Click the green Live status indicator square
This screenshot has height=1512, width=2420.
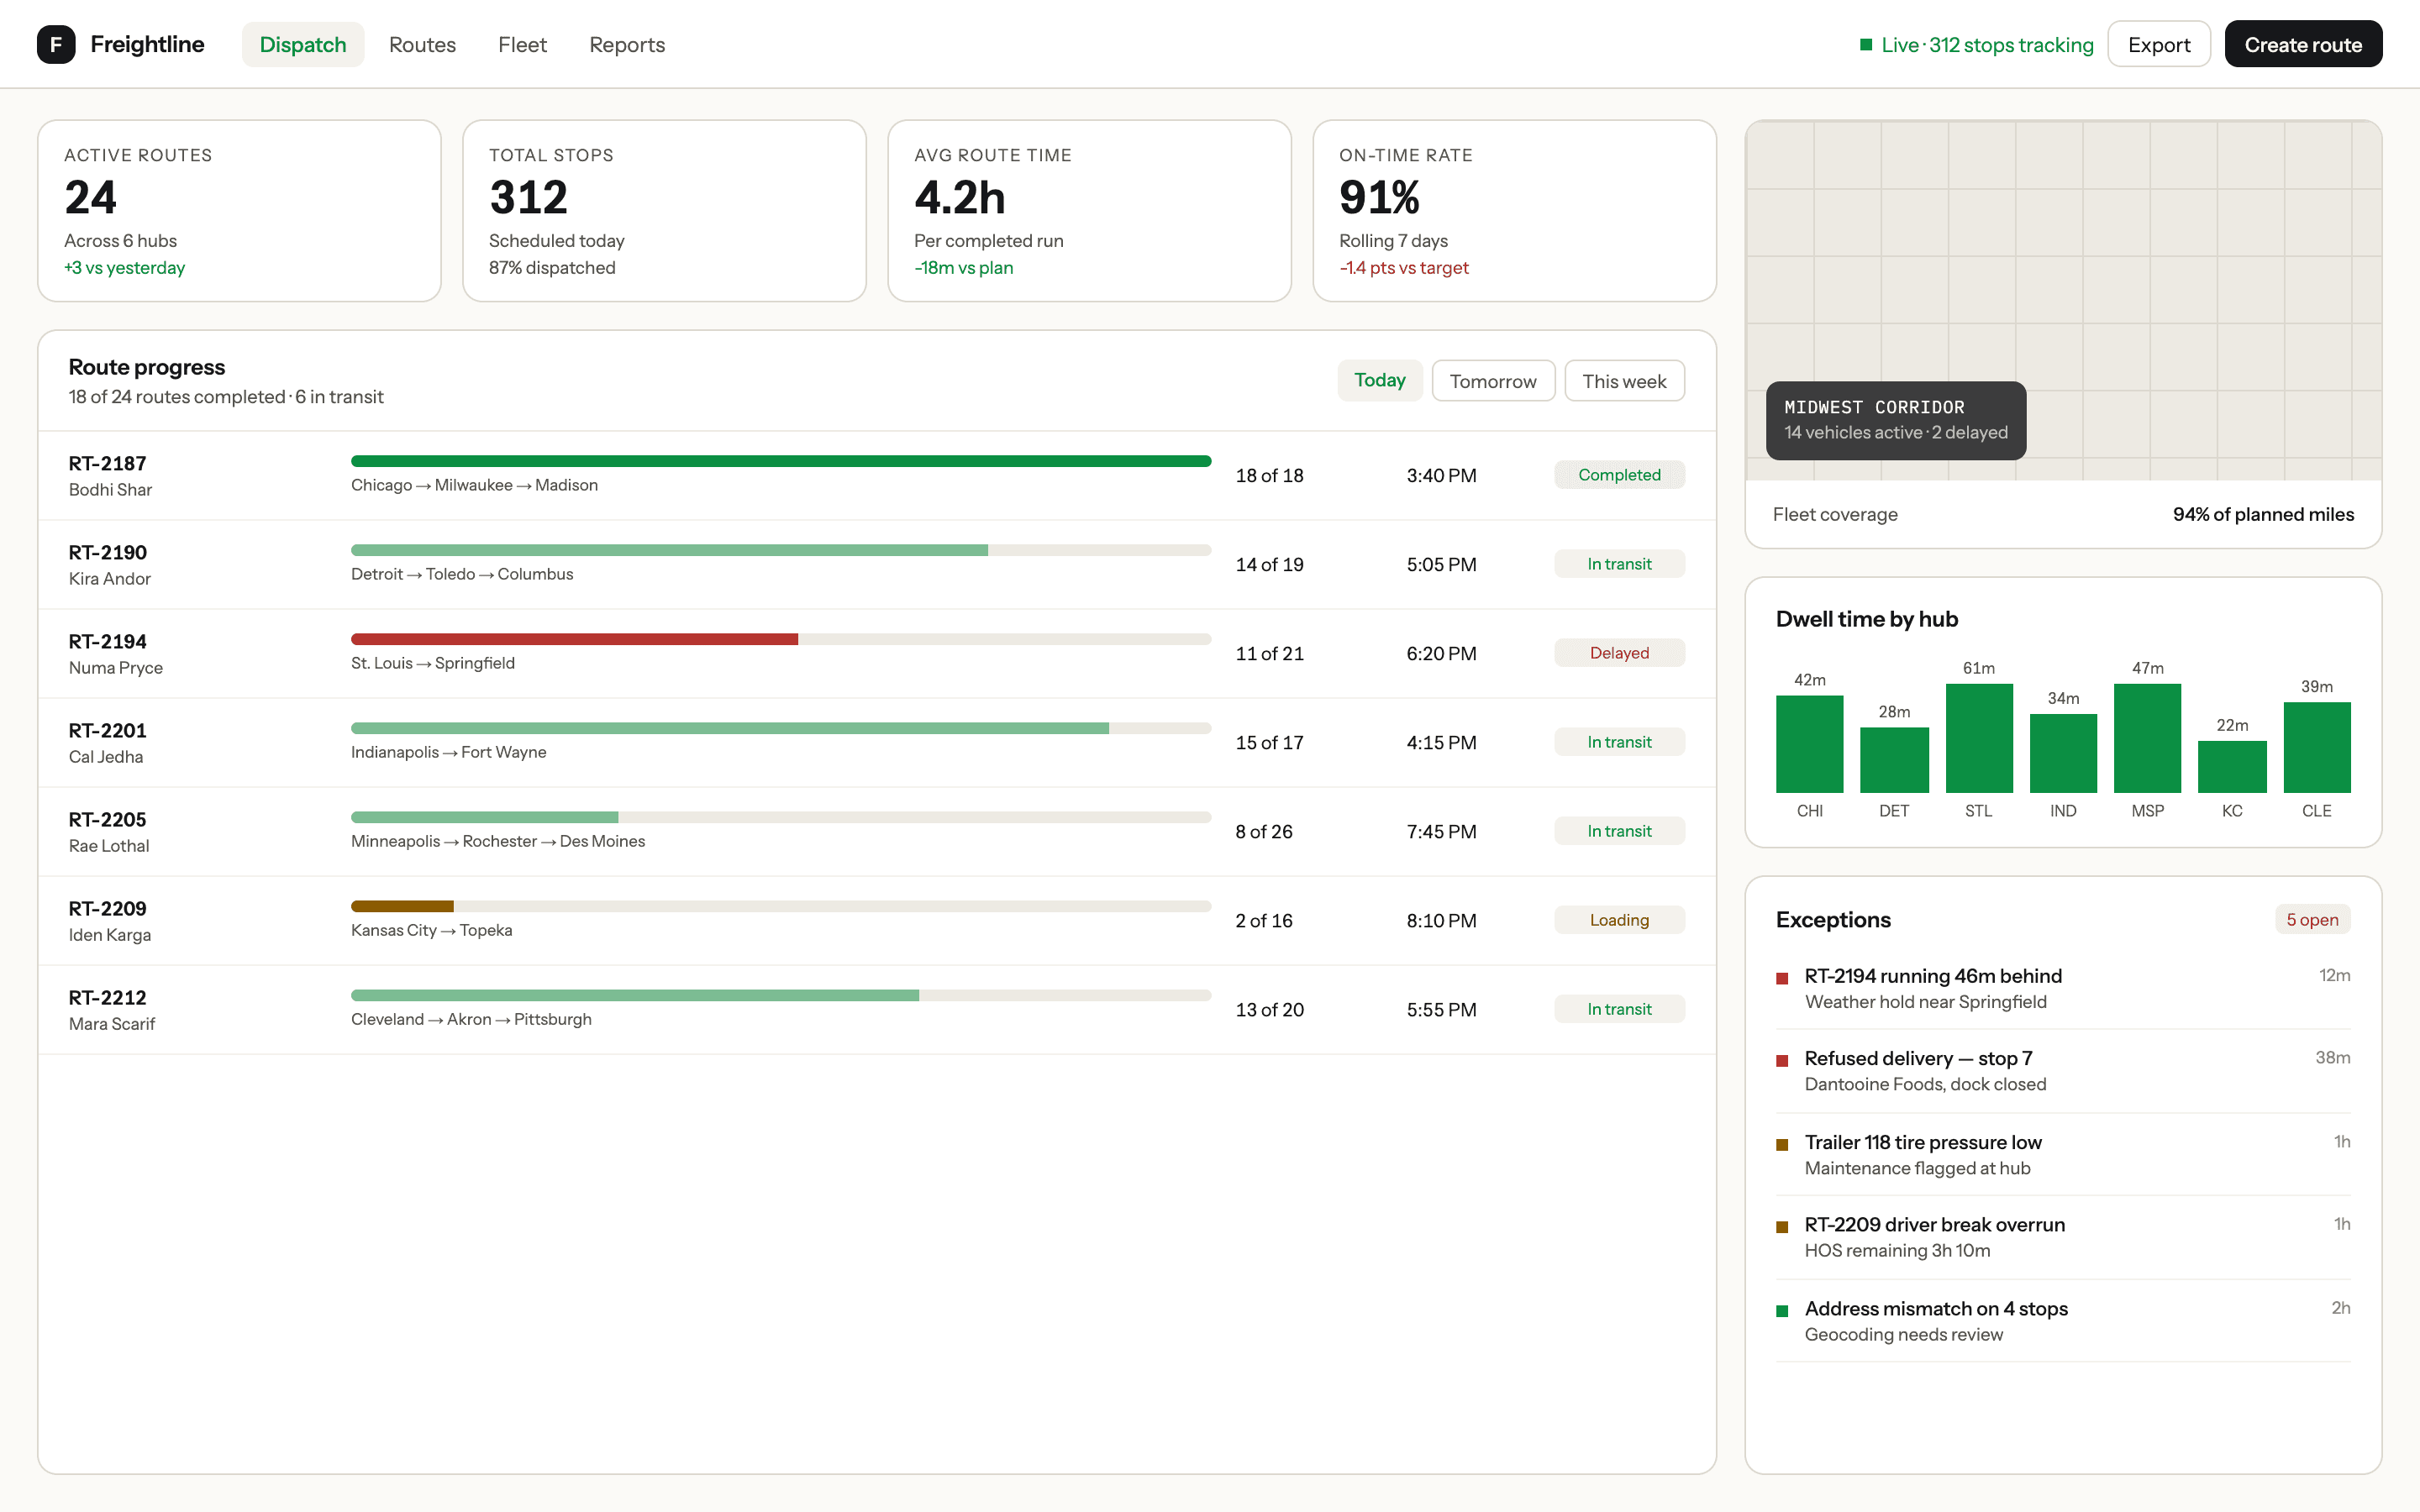point(1865,44)
